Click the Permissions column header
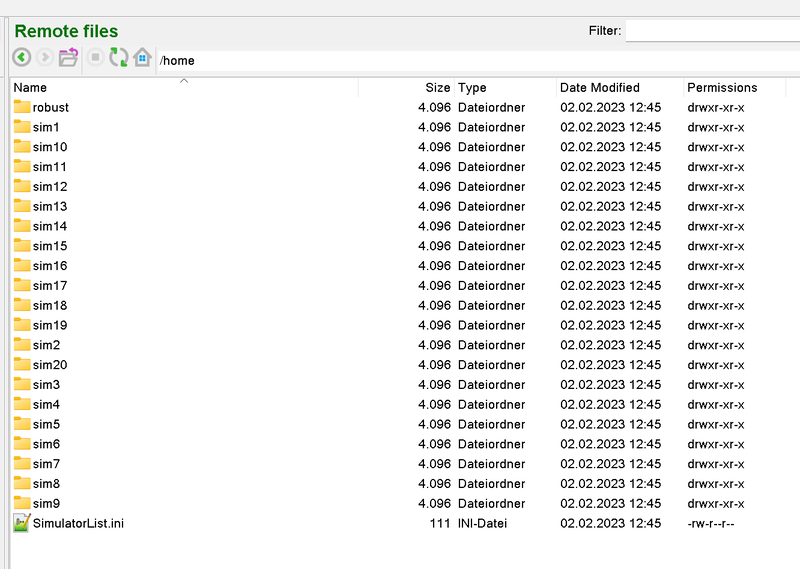Image resolution: width=800 pixels, height=569 pixels. tap(722, 88)
